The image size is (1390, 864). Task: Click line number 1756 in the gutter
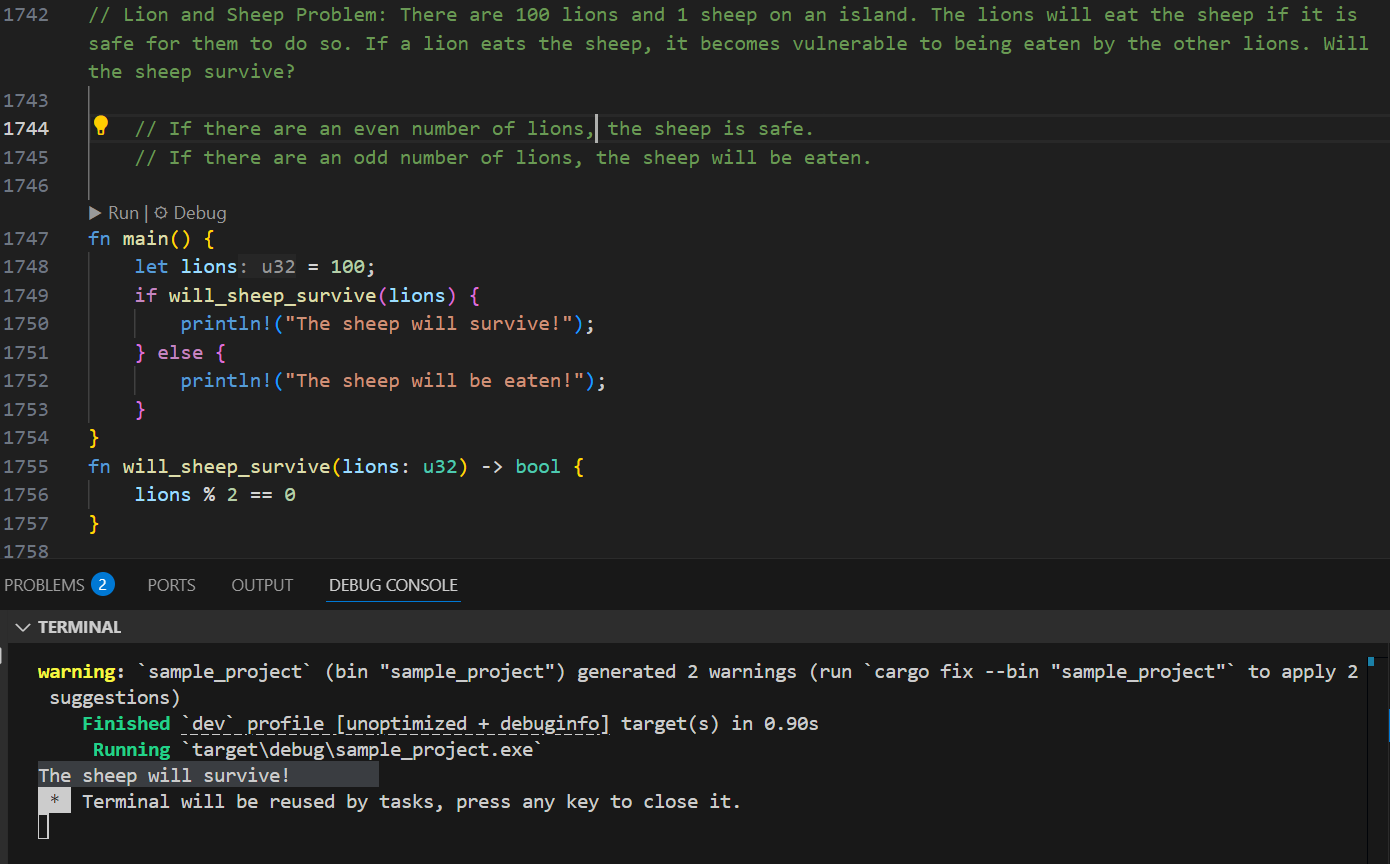(x=26, y=495)
